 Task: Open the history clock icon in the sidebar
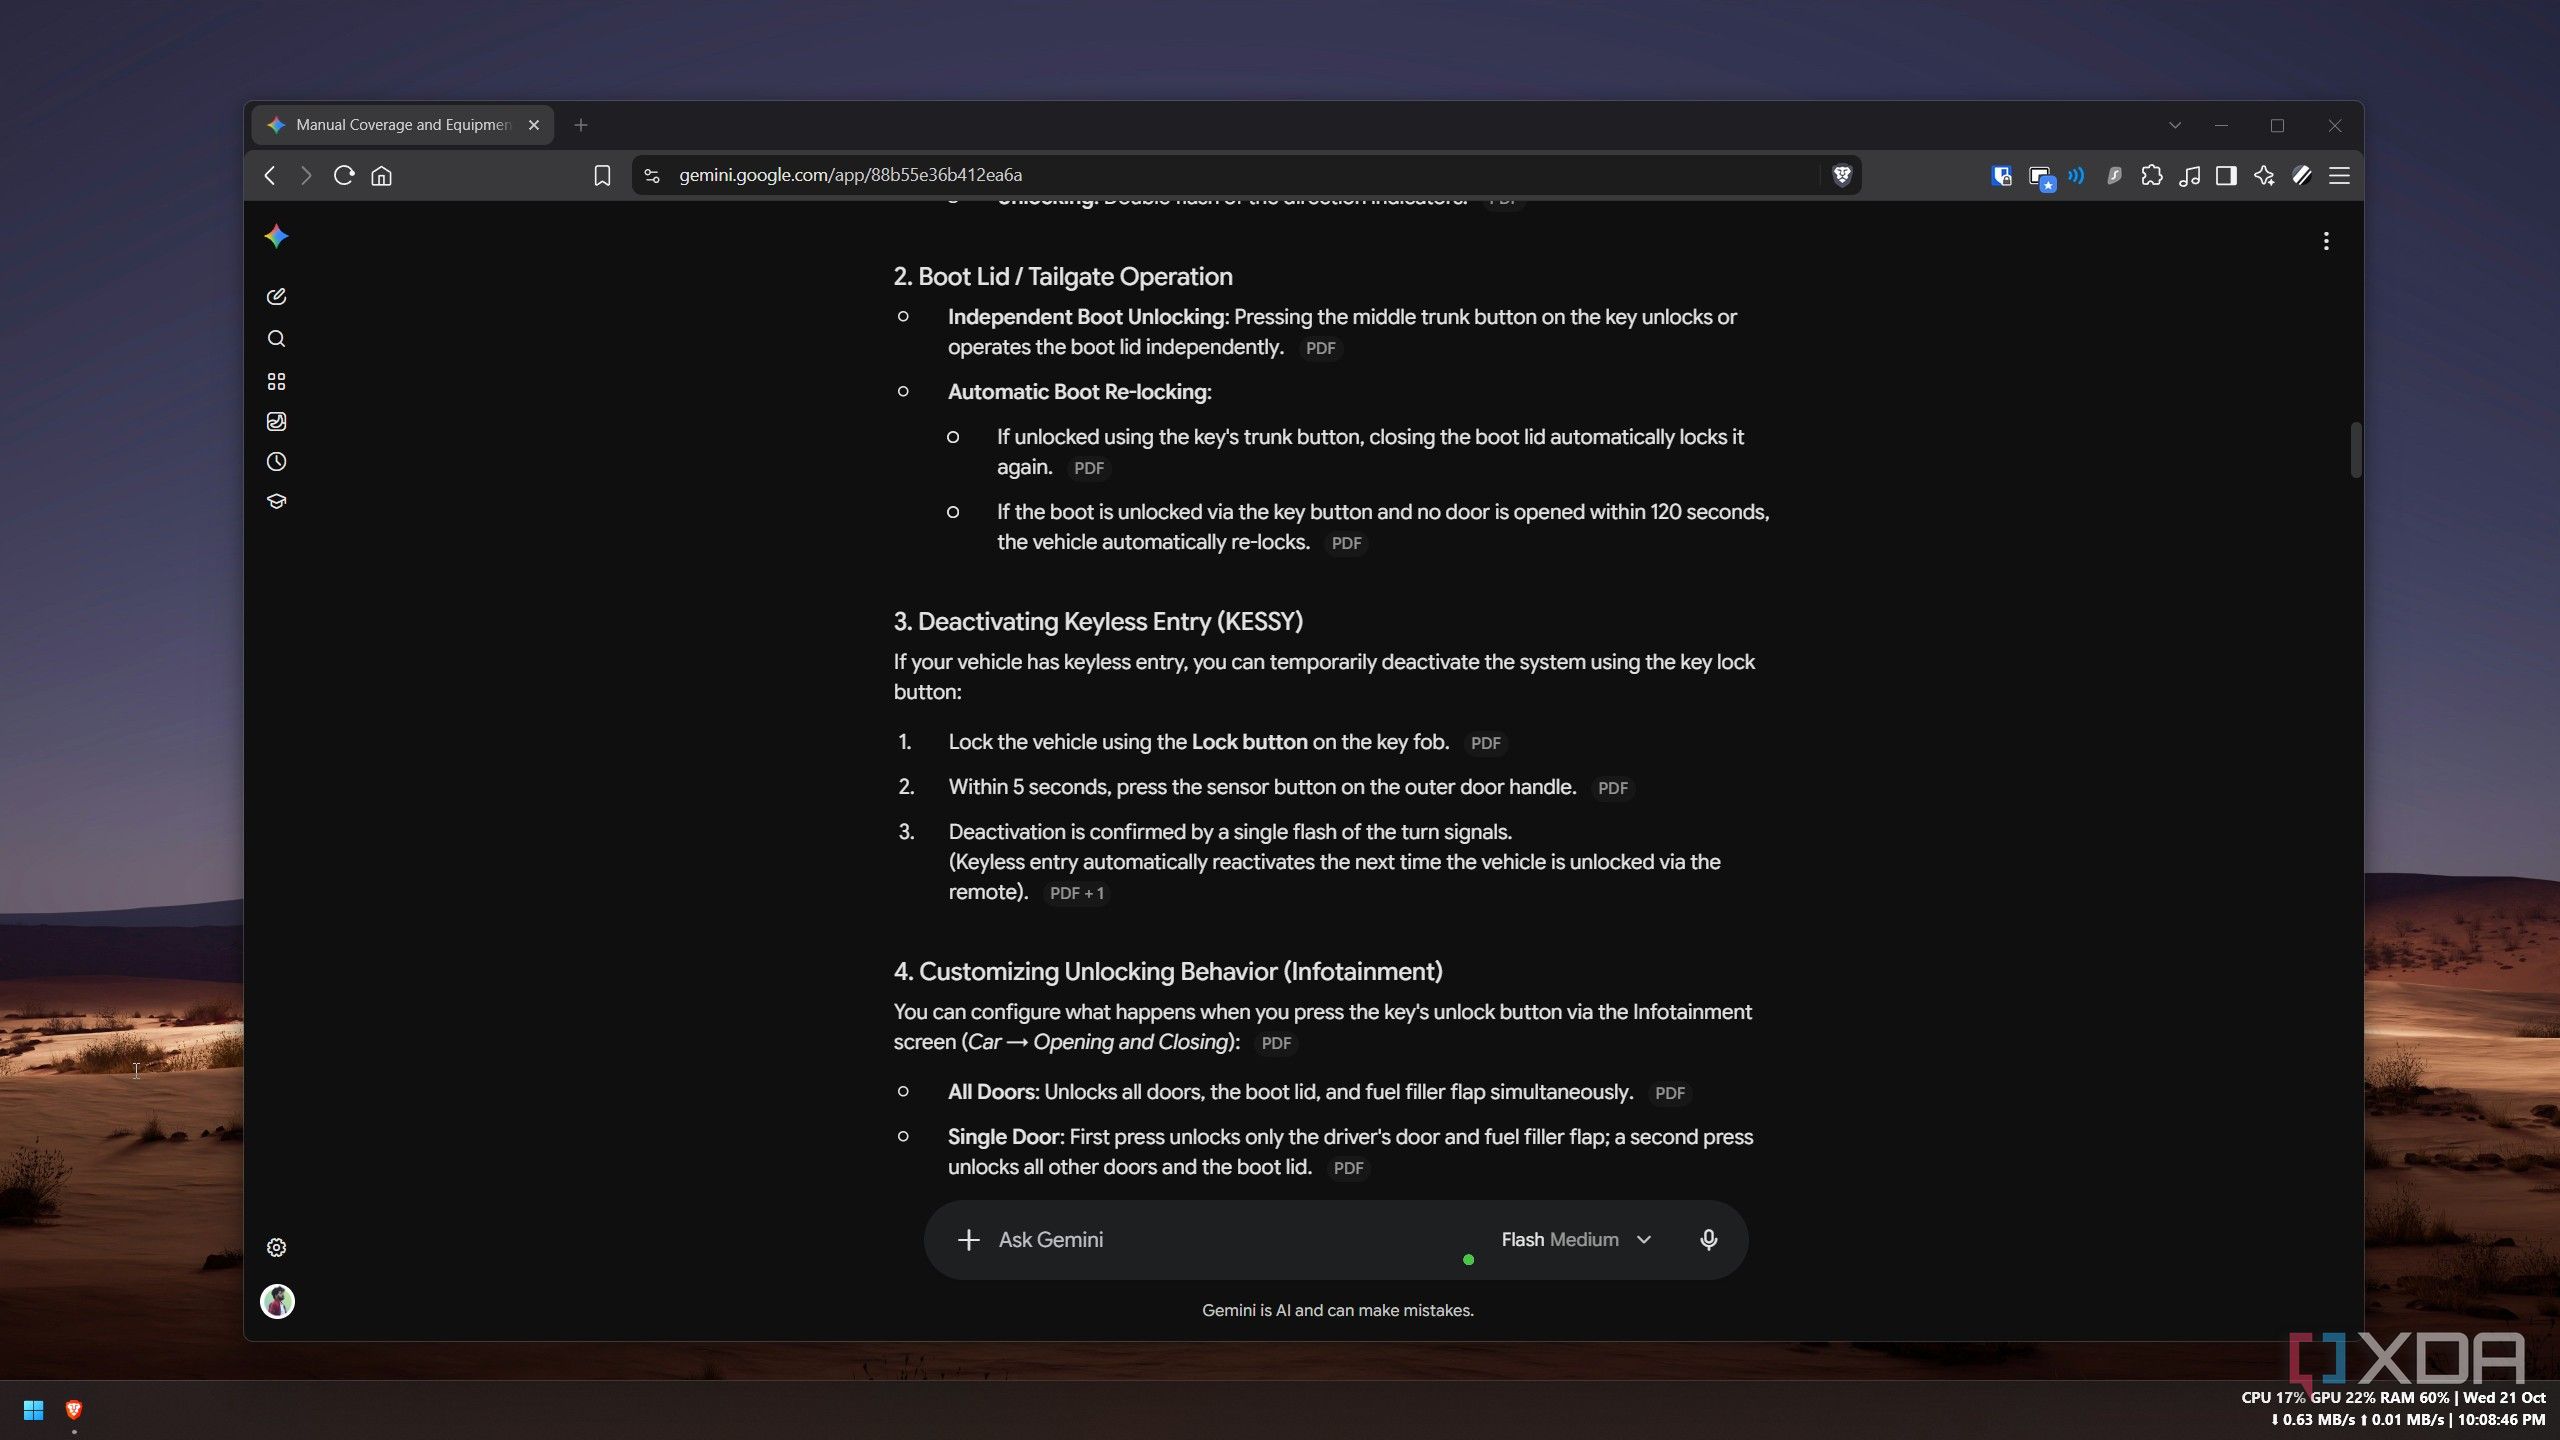coord(276,461)
